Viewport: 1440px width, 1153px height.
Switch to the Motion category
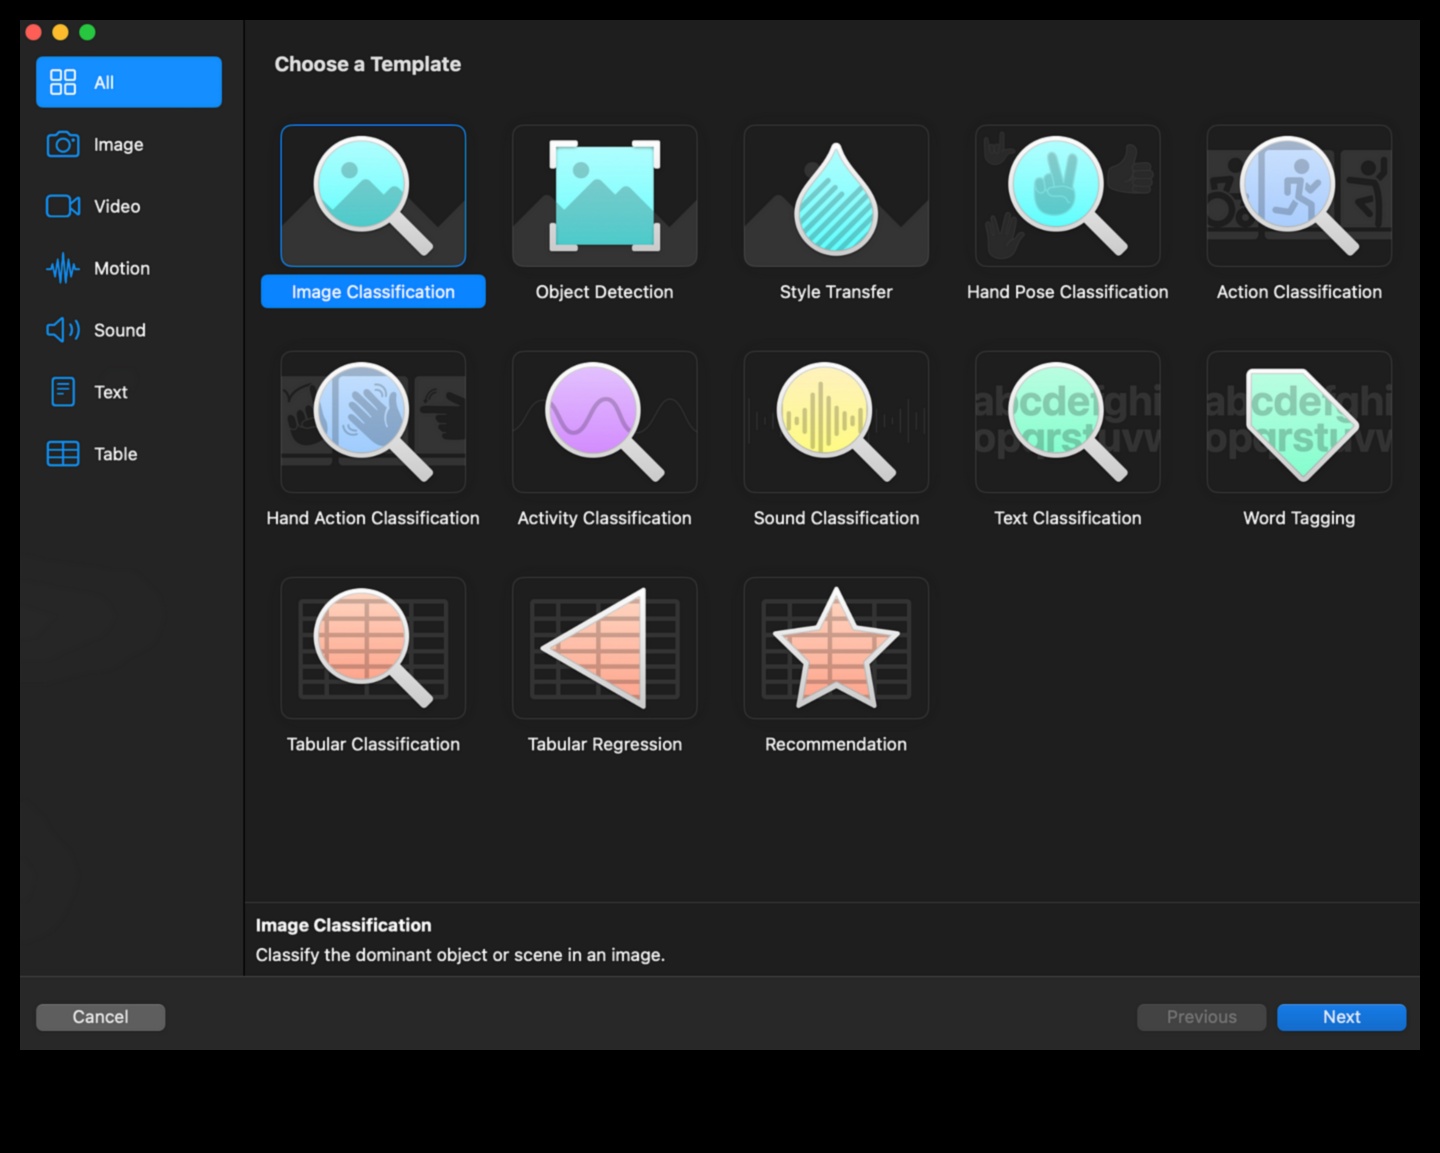pyautogui.click(x=121, y=269)
